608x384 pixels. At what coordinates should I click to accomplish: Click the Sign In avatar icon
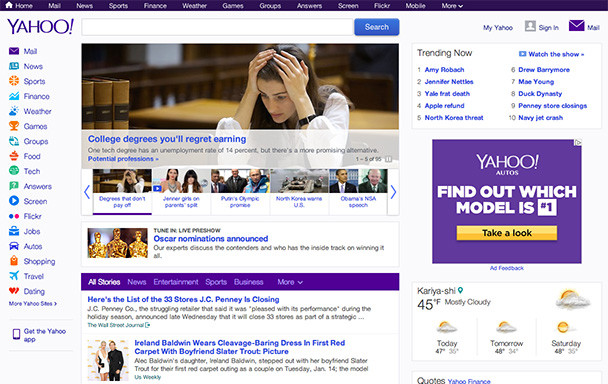click(530, 26)
